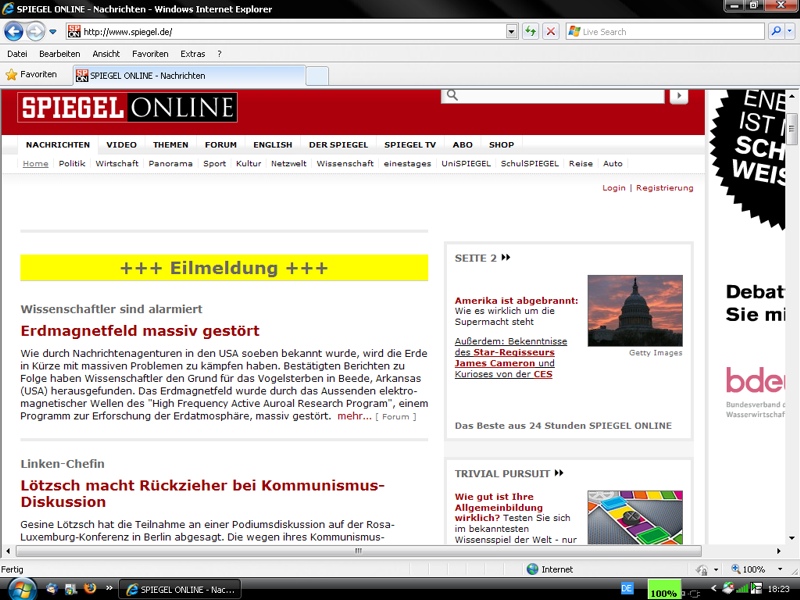Click the Trivial Pursuit board thumbnail
This screenshot has height=600, width=800.
point(635,517)
